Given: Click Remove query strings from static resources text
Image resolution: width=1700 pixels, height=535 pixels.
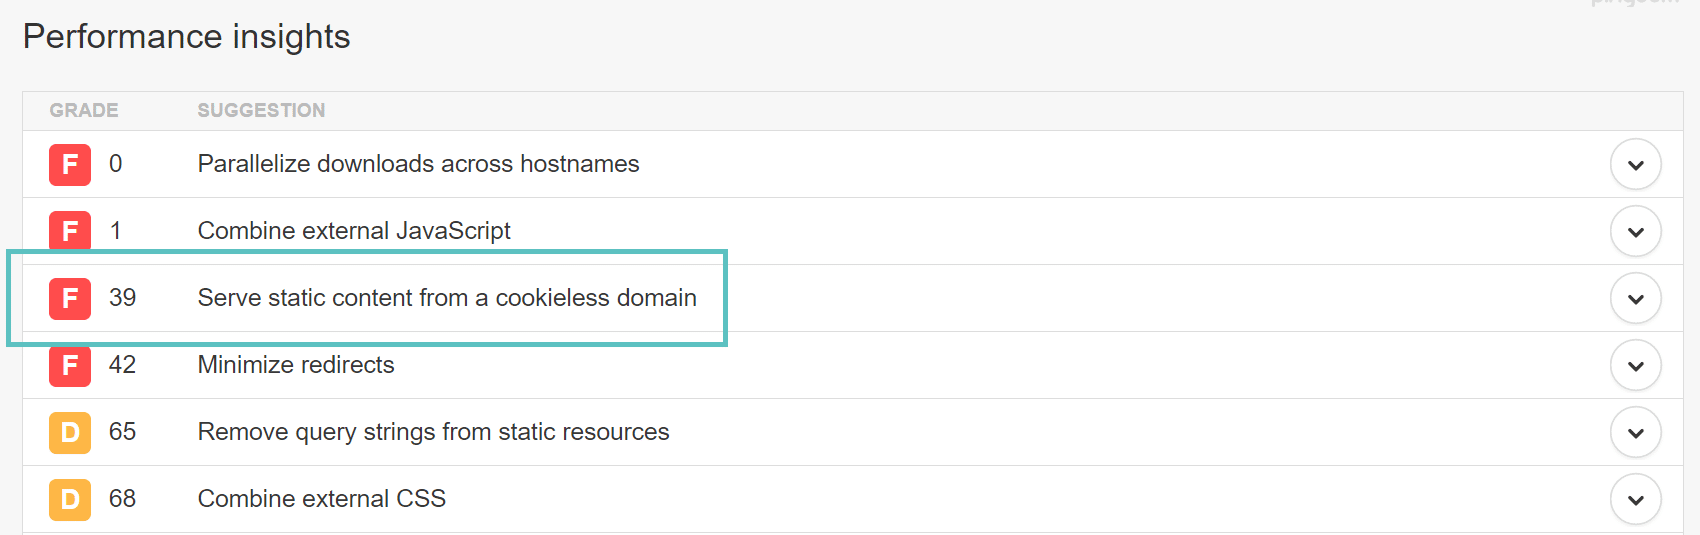Looking at the screenshot, I should click(x=433, y=432).
